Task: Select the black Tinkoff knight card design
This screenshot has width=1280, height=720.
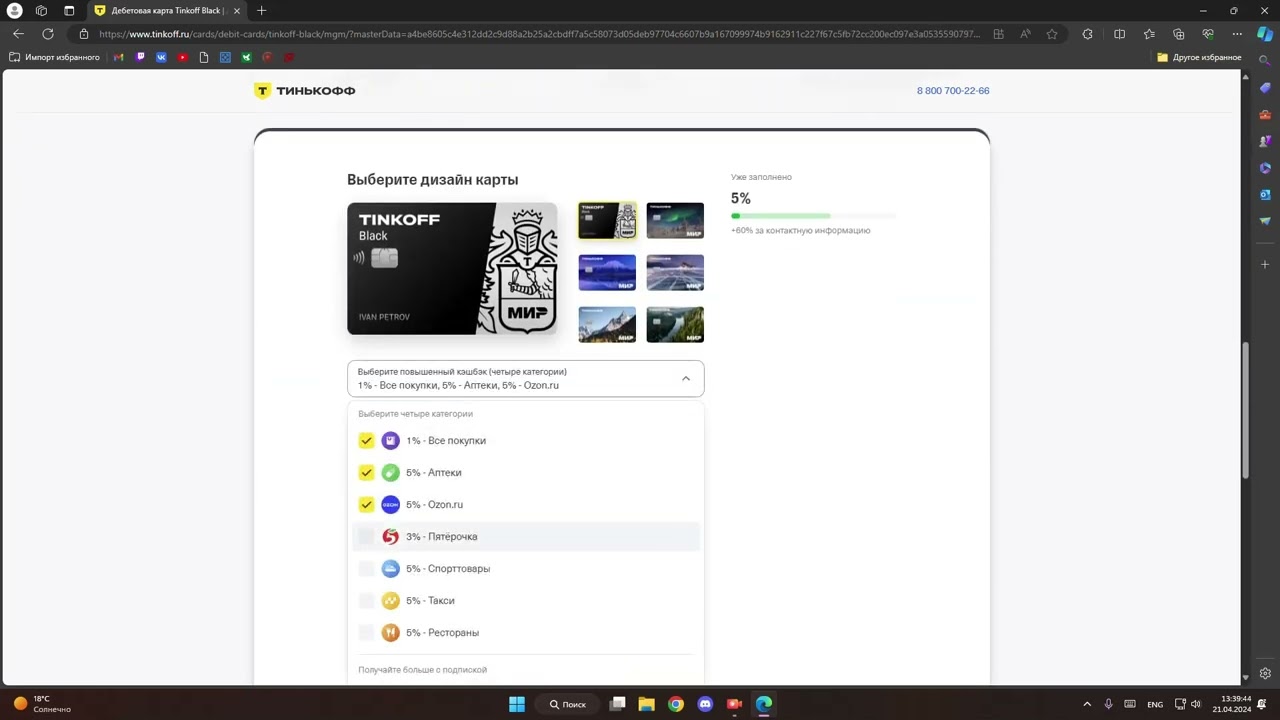Action: coord(607,221)
